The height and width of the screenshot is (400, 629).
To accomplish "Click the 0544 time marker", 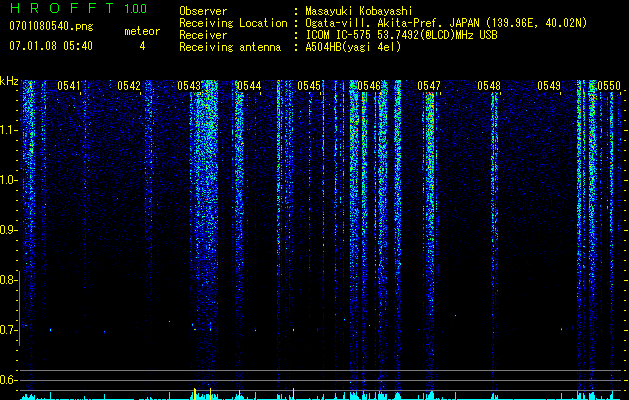I will click(249, 85).
